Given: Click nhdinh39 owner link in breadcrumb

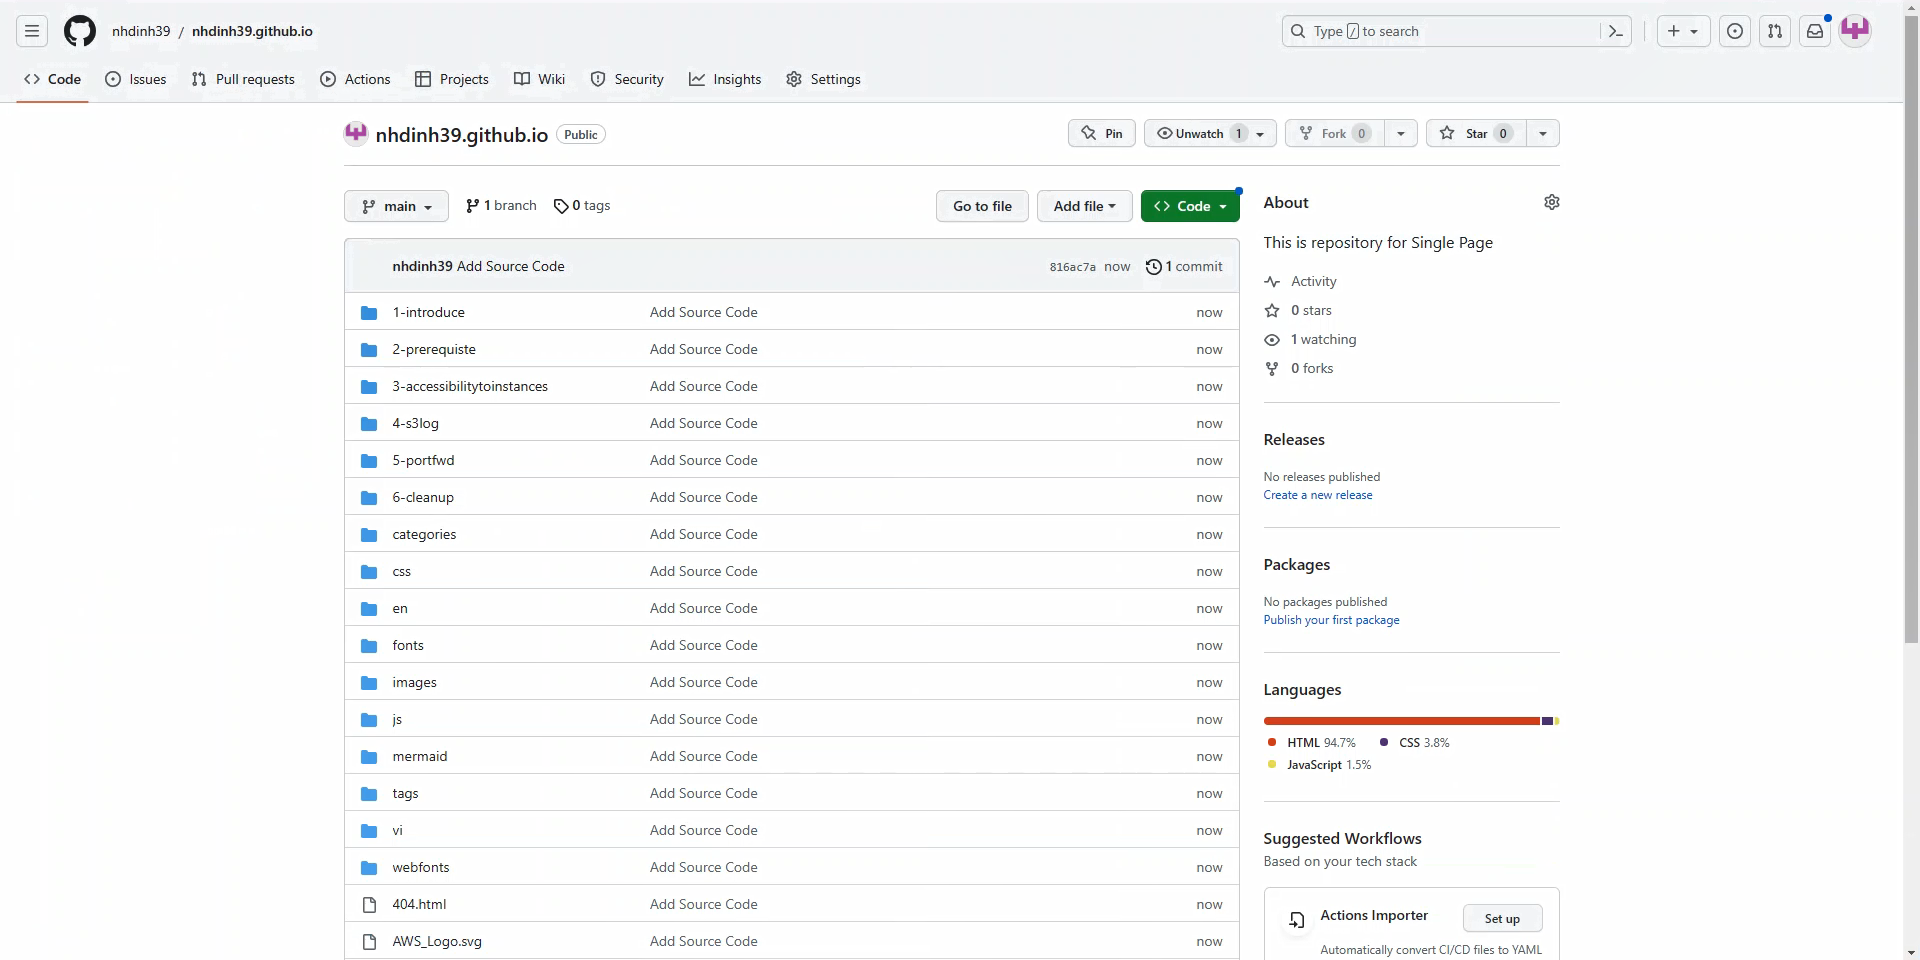Looking at the screenshot, I should click(141, 31).
